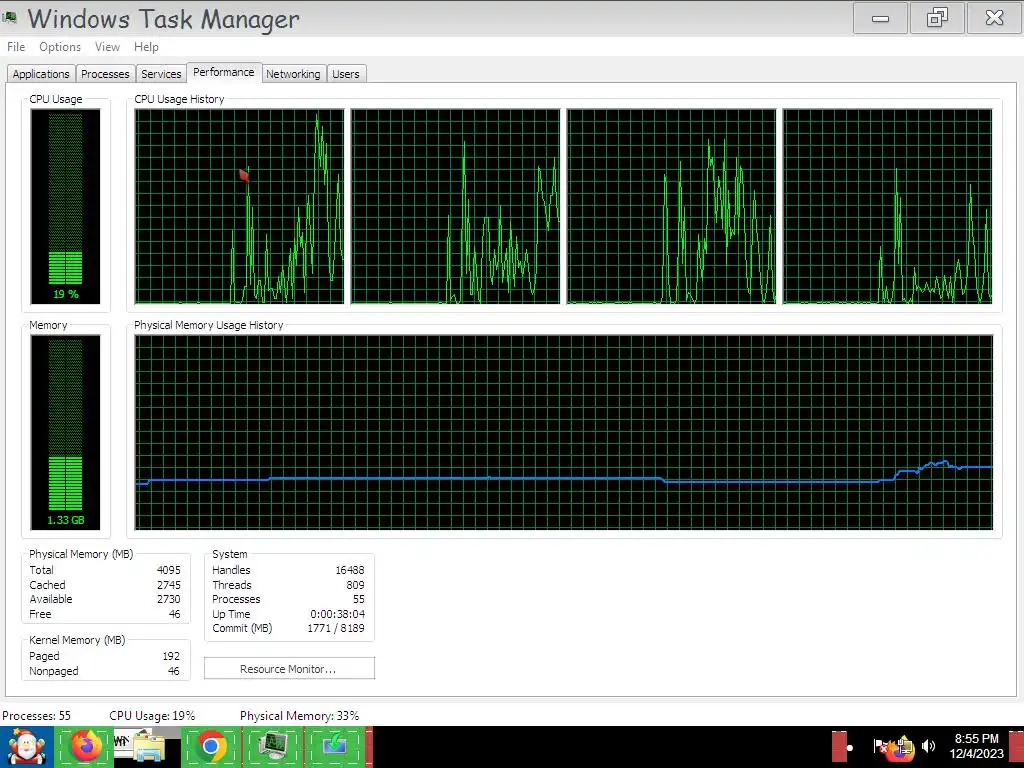
Task: Click the Nonpaged kernel memory label
Action: click(54, 671)
